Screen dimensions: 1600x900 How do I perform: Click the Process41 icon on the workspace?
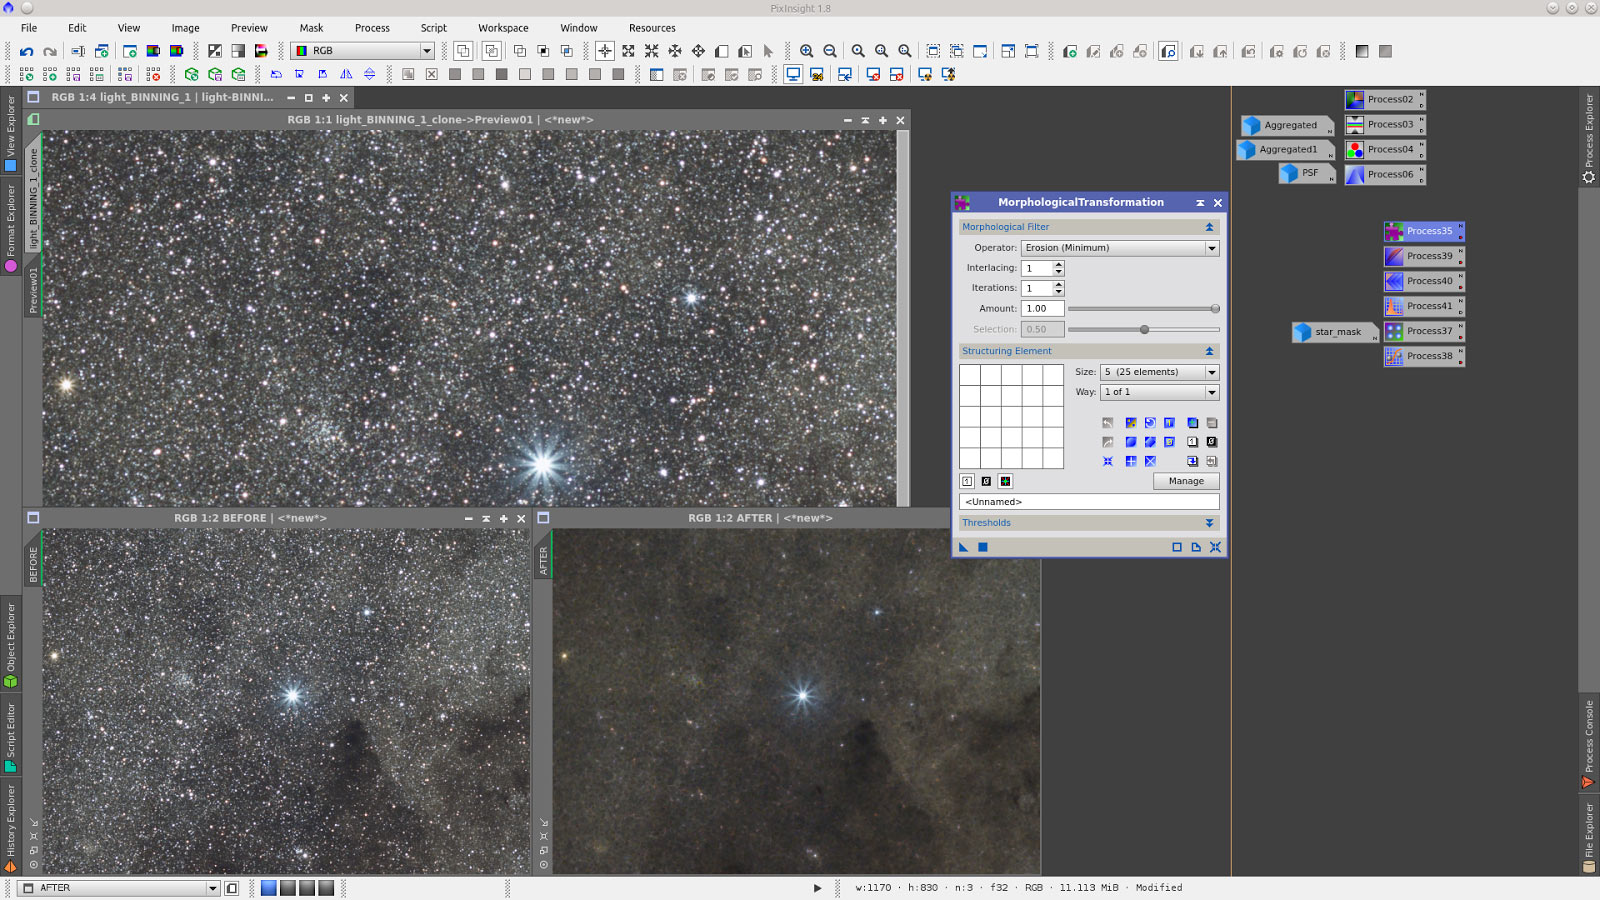click(1424, 306)
